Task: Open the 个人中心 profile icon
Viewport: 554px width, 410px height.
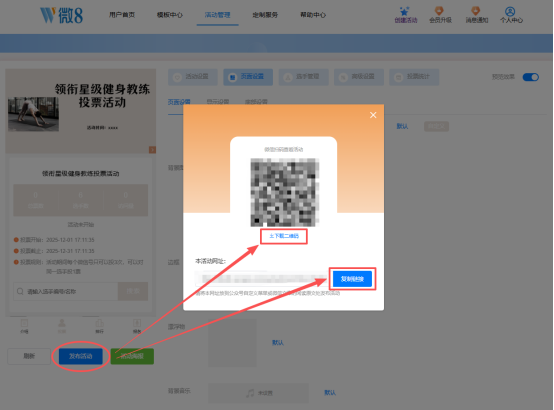Action: [x=510, y=11]
